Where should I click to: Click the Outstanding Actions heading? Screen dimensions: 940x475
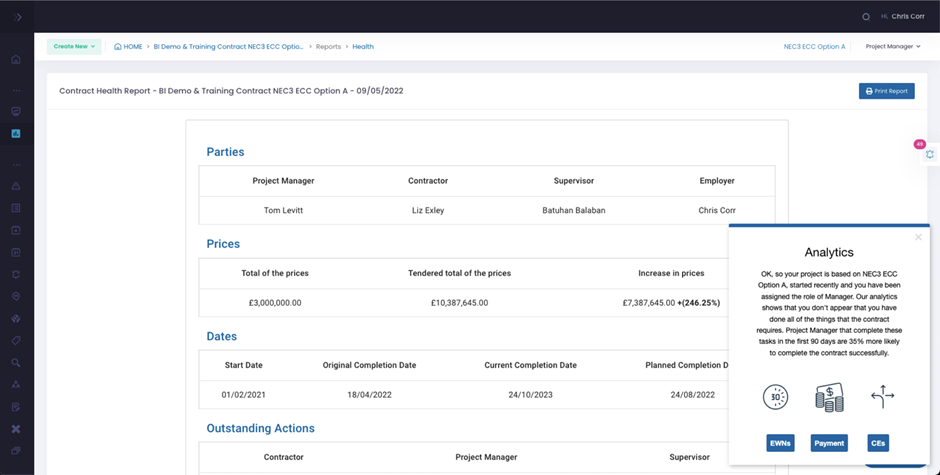(x=261, y=428)
